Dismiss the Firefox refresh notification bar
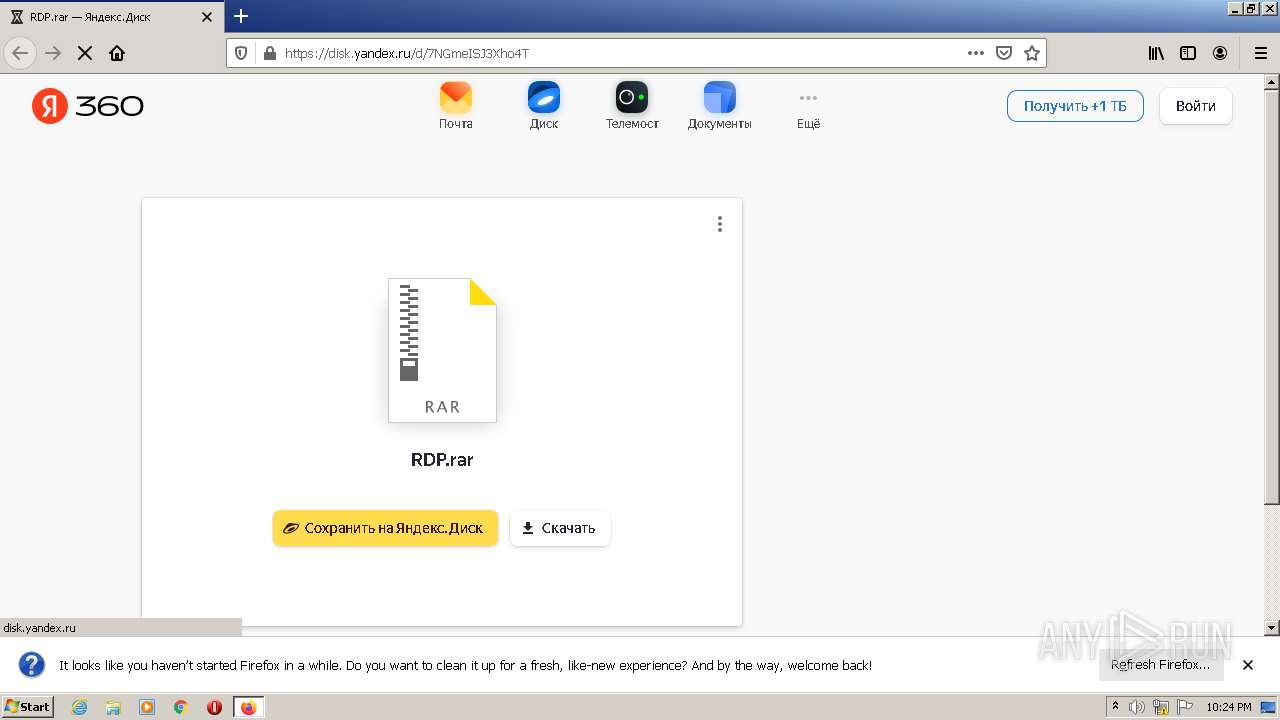This screenshot has width=1280, height=720. click(x=1247, y=665)
